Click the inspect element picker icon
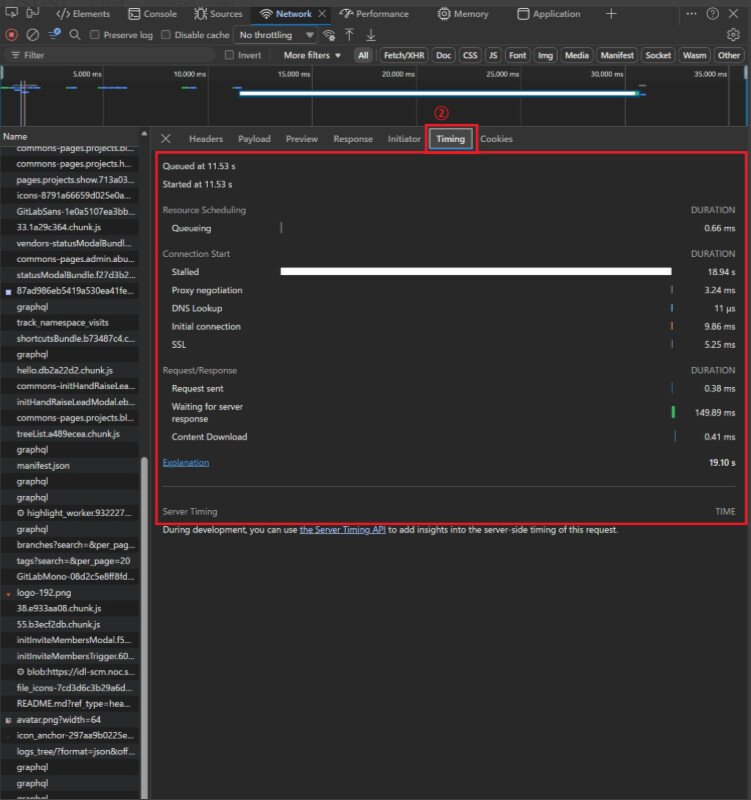Screen dimensions: 751x800 click(11, 13)
